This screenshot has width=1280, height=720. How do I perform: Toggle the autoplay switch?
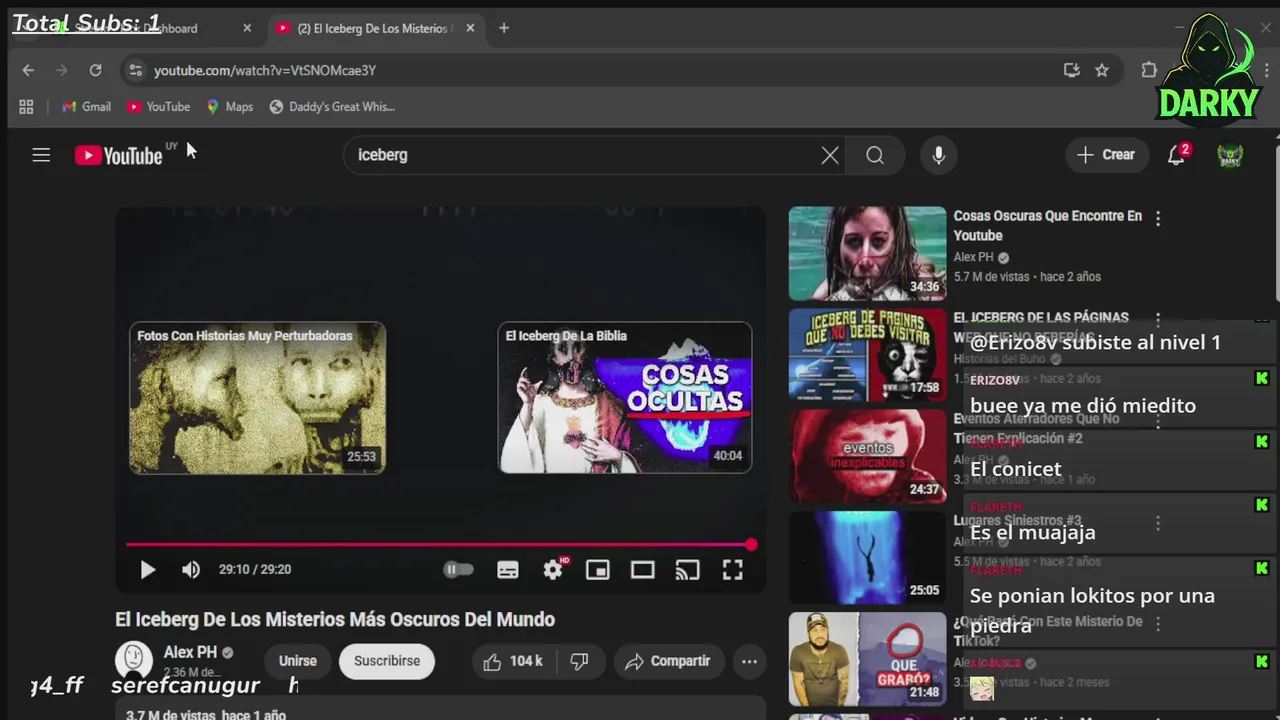[x=458, y=570]
